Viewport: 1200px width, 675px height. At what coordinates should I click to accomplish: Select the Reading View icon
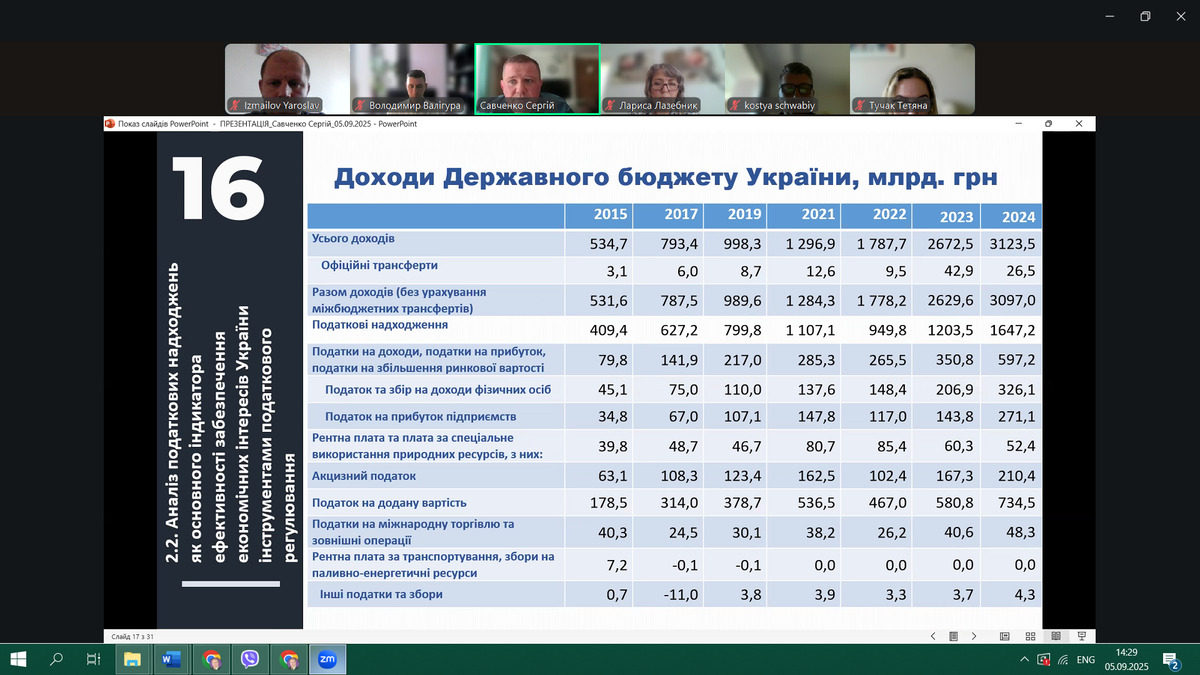coord(1055,636)
